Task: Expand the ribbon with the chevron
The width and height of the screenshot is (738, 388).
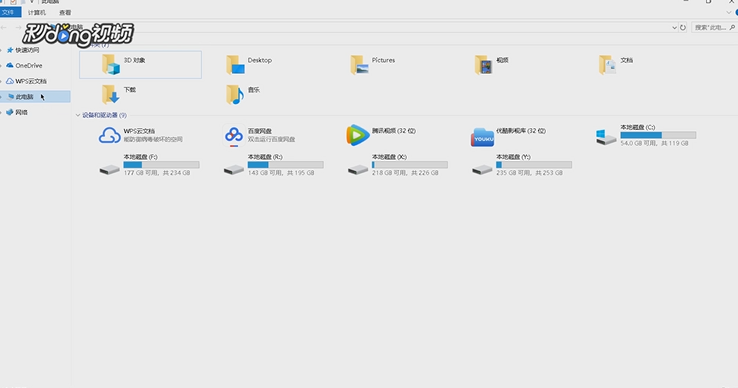Action: (729, 12)
